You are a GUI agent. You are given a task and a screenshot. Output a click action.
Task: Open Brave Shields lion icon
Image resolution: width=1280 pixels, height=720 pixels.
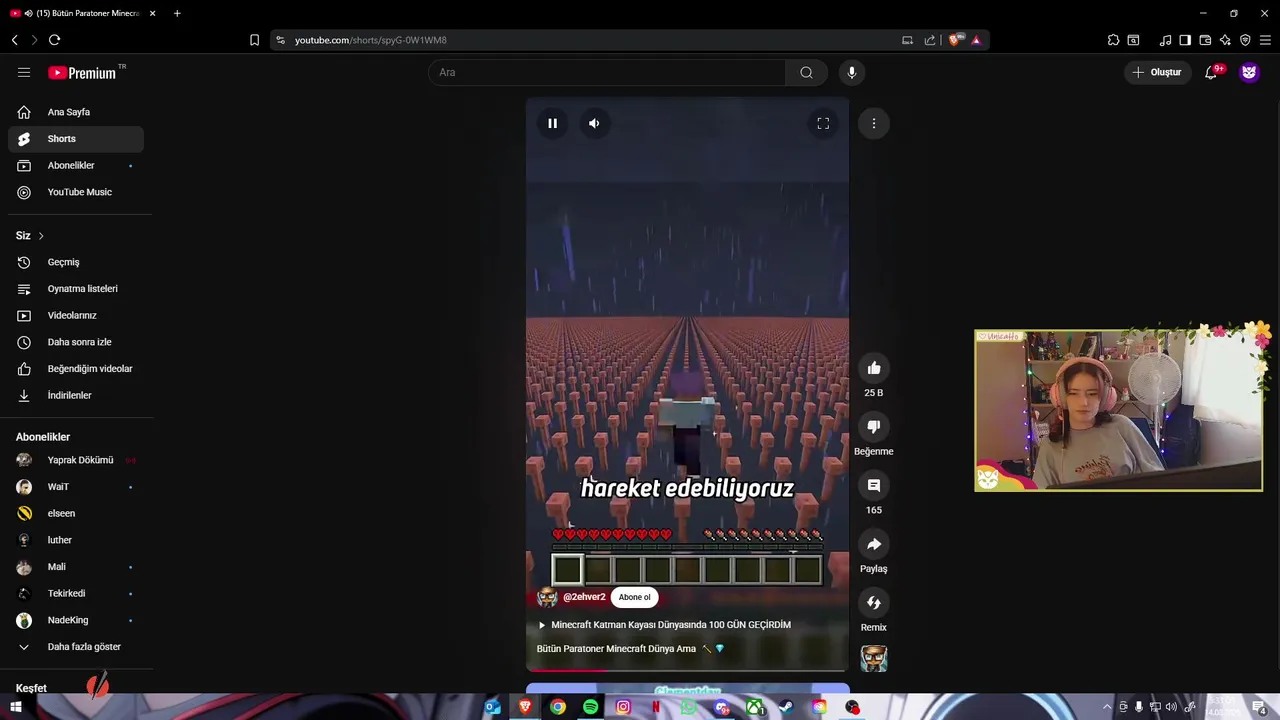956,40
